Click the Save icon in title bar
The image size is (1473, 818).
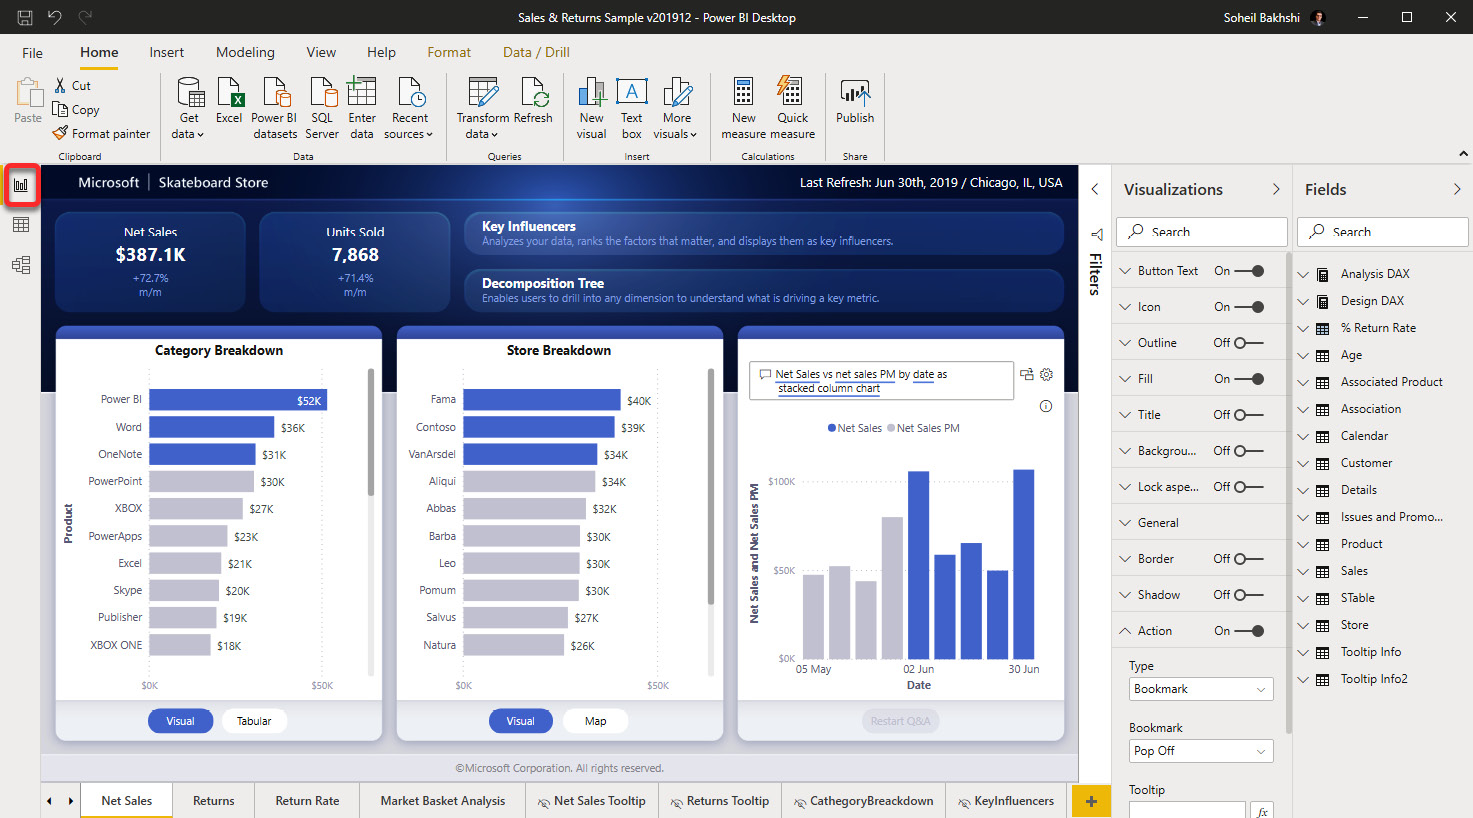pos(25,17)
